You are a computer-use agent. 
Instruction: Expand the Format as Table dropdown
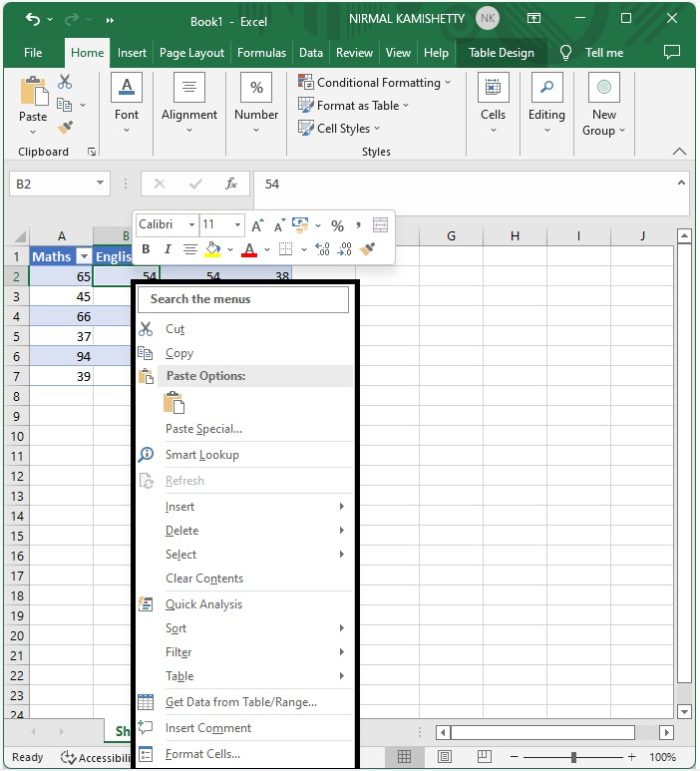[406, 105]
